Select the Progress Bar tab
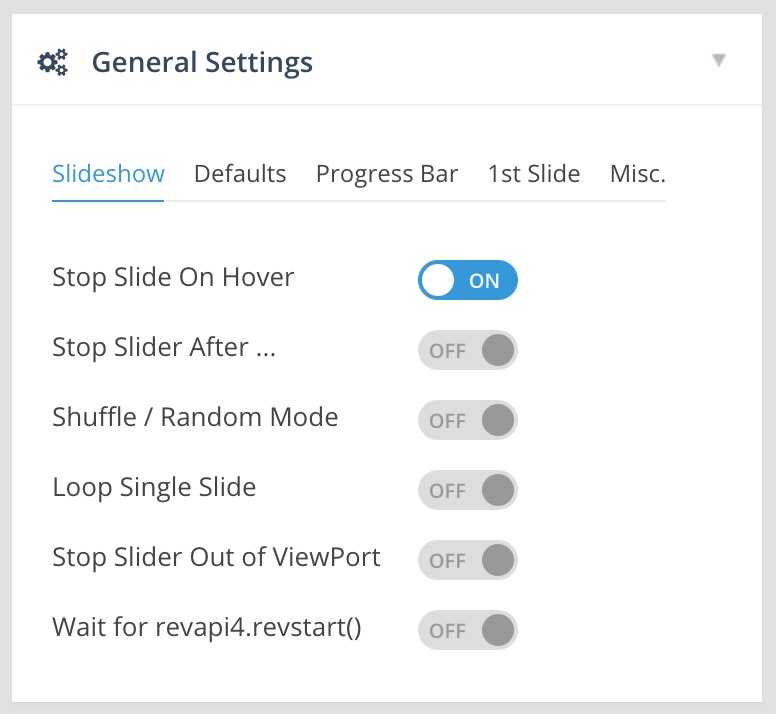The width and height of the screenshot is (776, 714). [x=387, y=174]
